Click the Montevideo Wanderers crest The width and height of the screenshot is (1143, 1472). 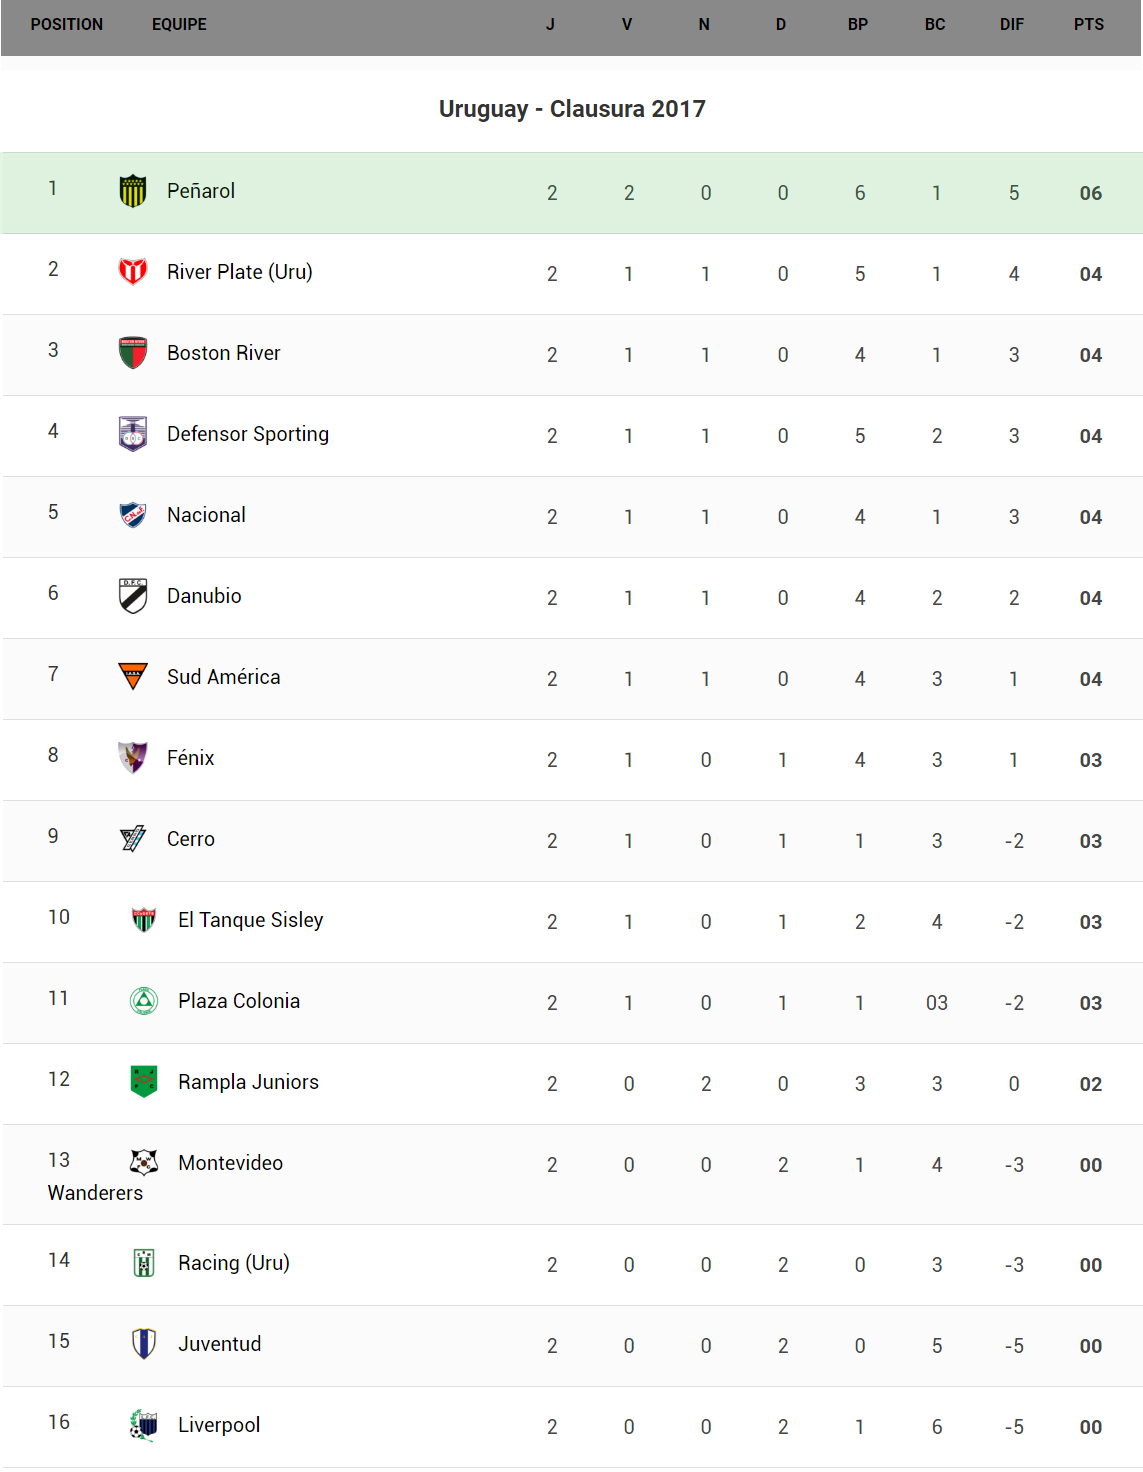pos(144,1162)
